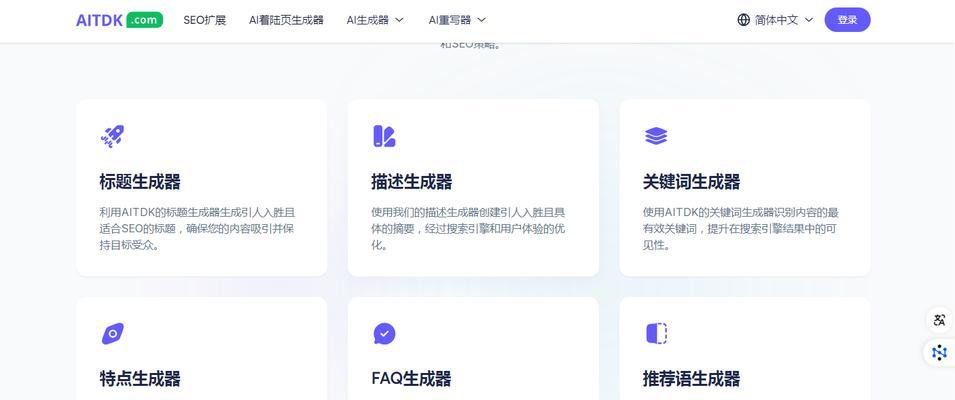Click the blue network floating side icon

[940, 352]
